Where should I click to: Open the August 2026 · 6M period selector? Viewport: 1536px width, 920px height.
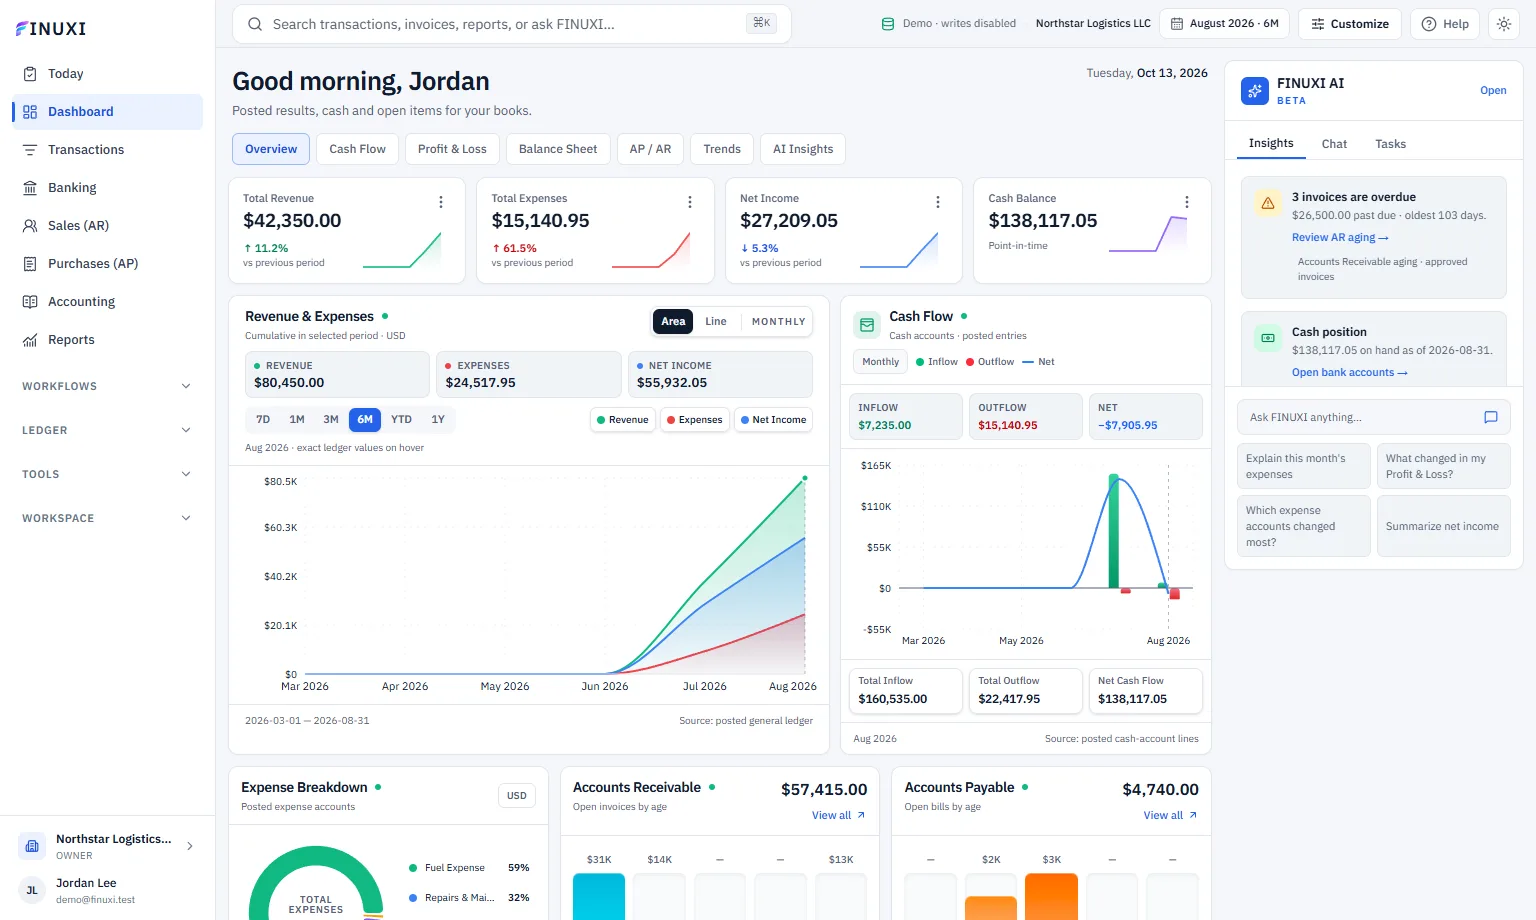[x=1224, y=24]
